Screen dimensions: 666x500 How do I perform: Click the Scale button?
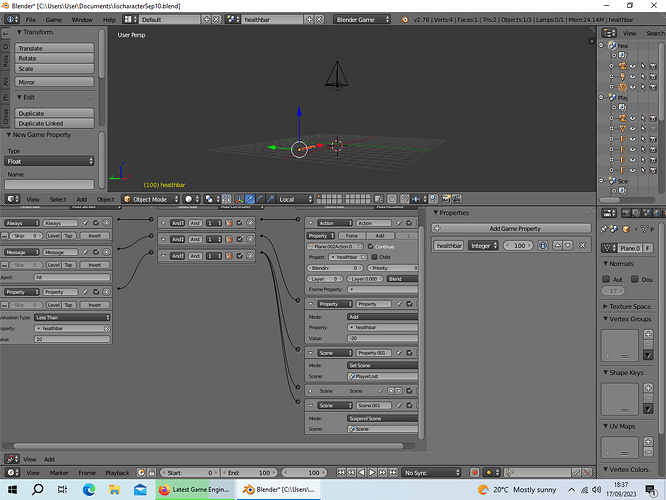click(54, 68)
